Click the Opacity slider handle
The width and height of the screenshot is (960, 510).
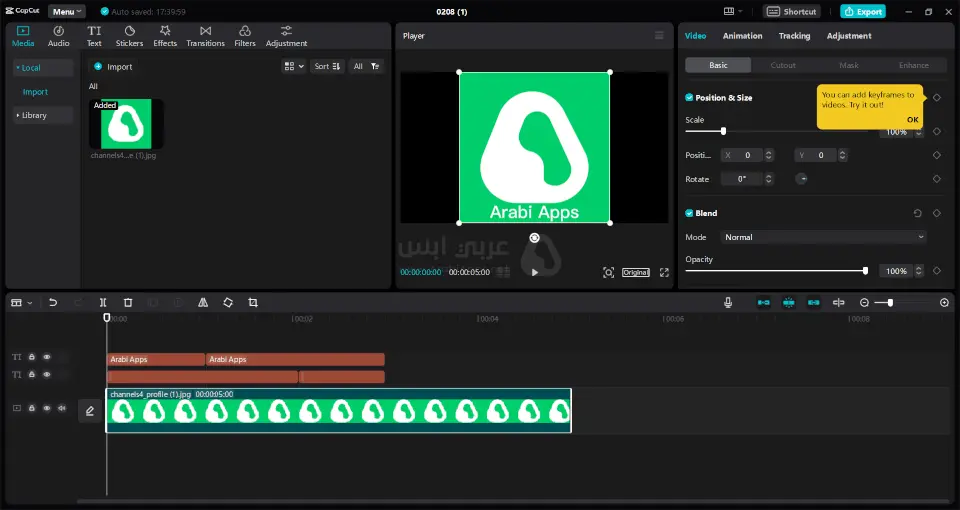(865, 271)
